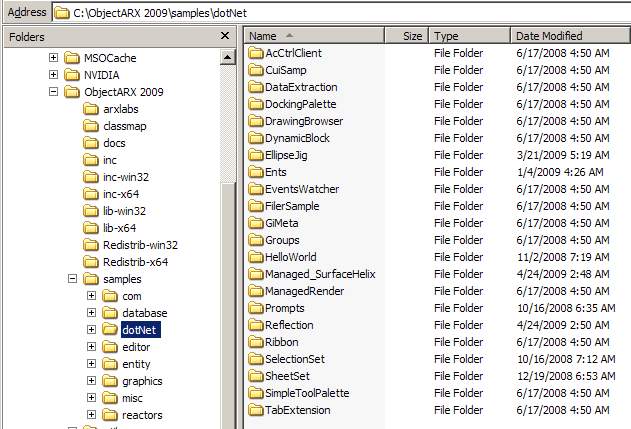Select the CuiSamp folder icon
Screen dimensions: 631x429
tap(256, 70)
